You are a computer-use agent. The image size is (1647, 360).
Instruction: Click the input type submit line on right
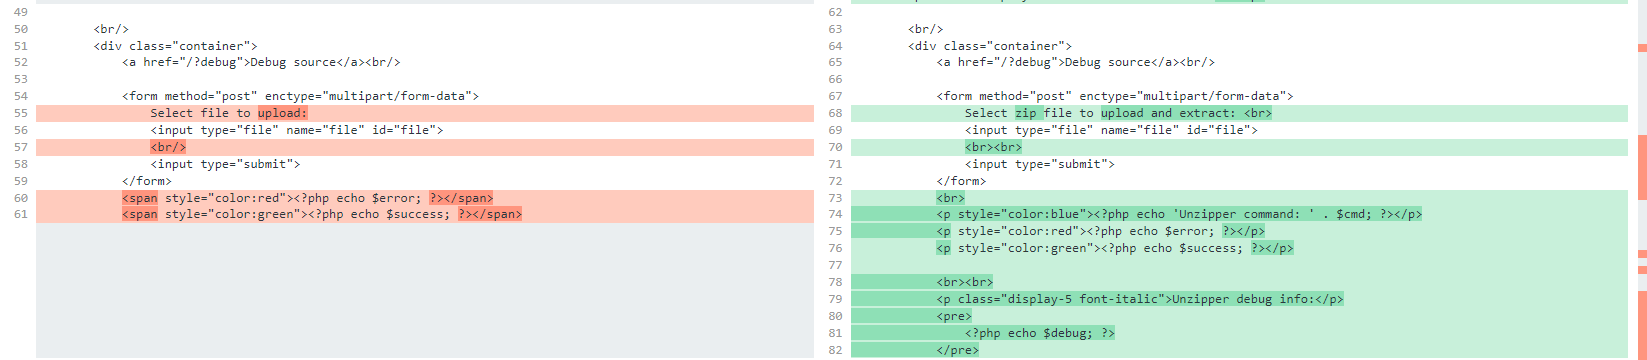[1039, 164]
